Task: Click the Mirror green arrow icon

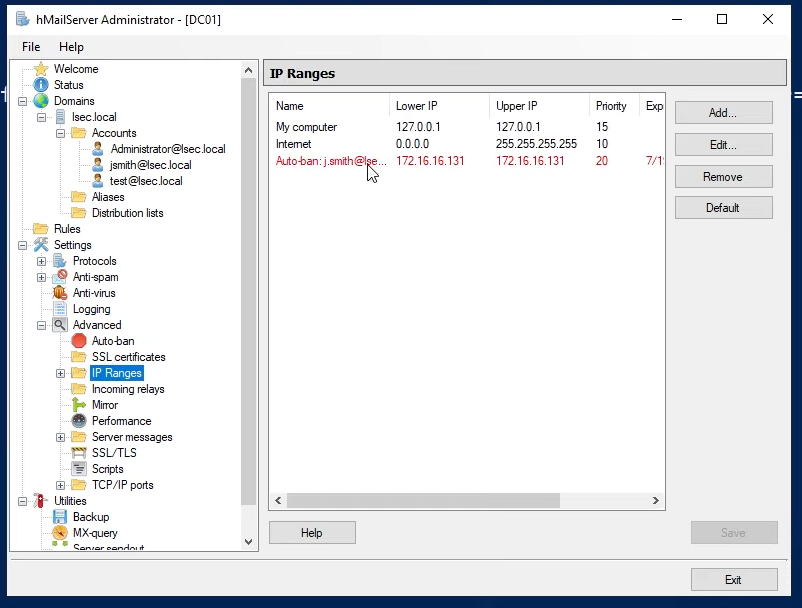Action: 79,405
